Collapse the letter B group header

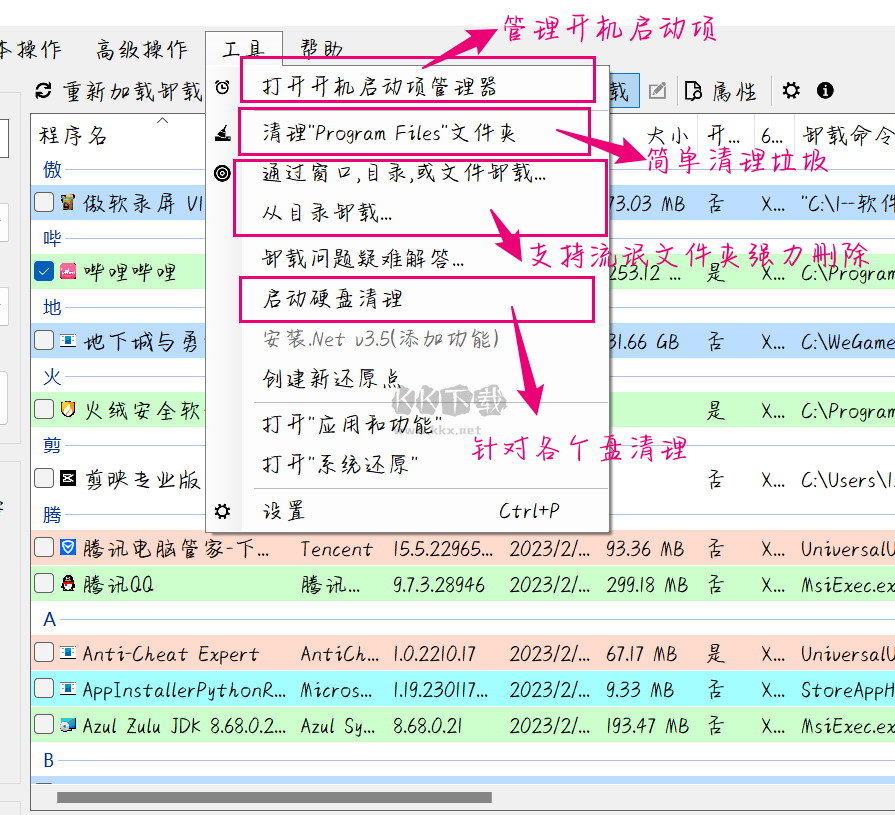(x=49, y=760)
